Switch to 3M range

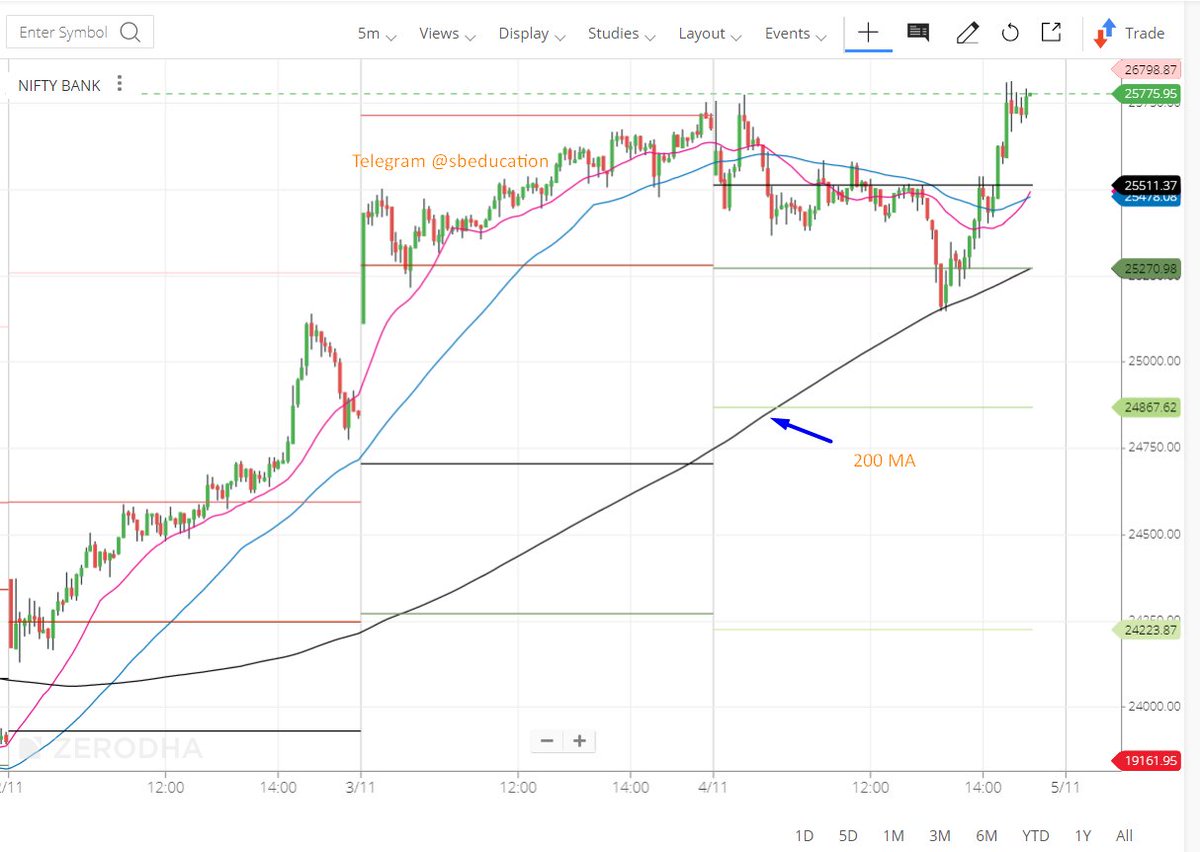(x=939, y=835)
